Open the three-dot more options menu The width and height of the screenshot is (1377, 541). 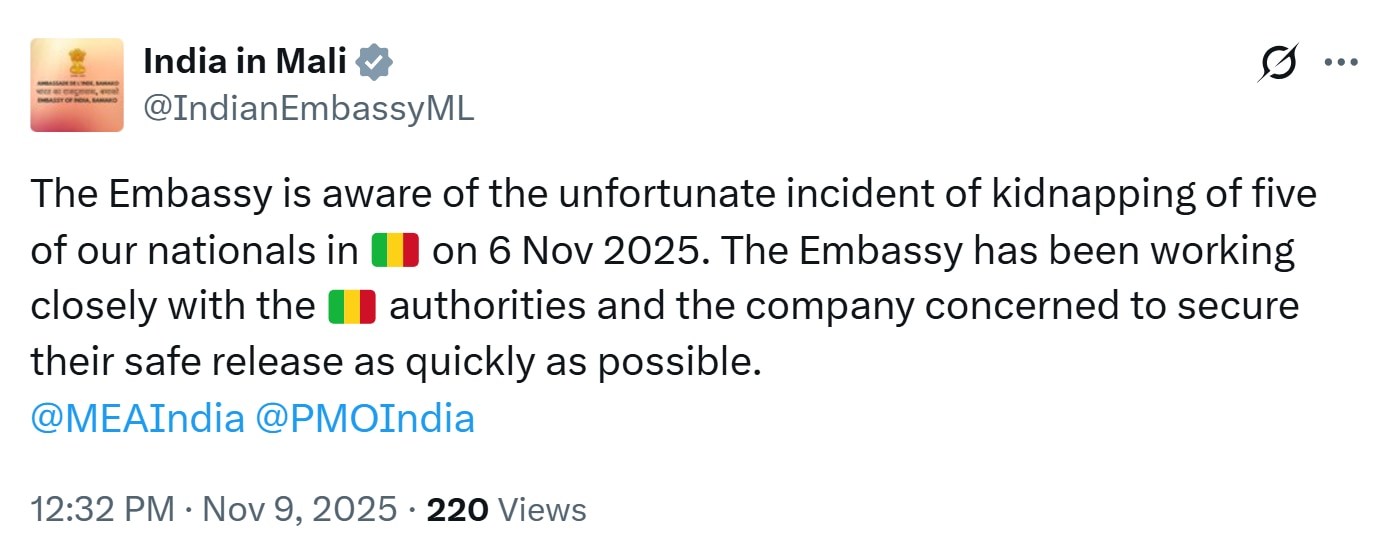point(1340,62)
